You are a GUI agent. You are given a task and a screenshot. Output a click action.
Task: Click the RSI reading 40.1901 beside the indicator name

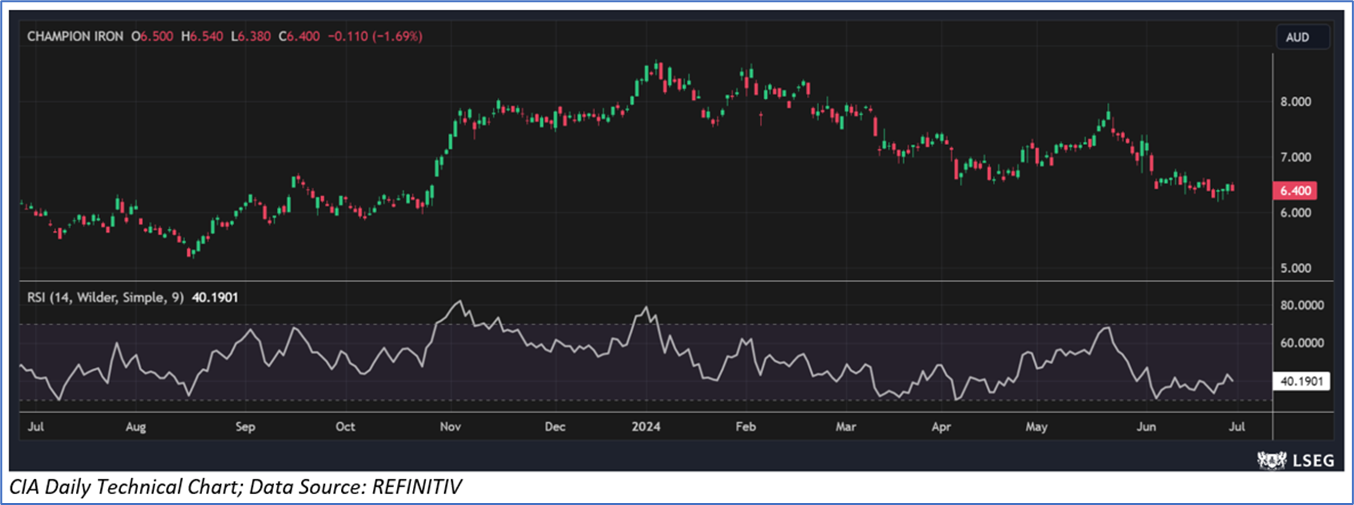[213, 297]
